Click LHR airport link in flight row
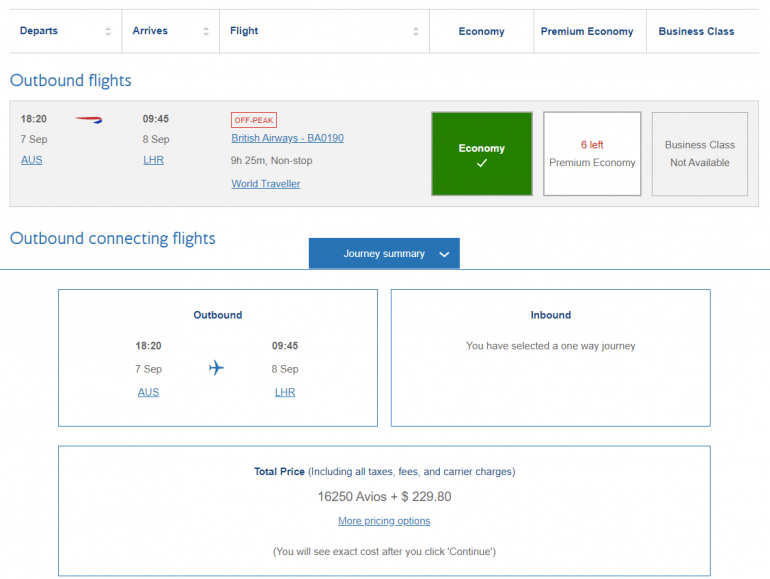 153,160
